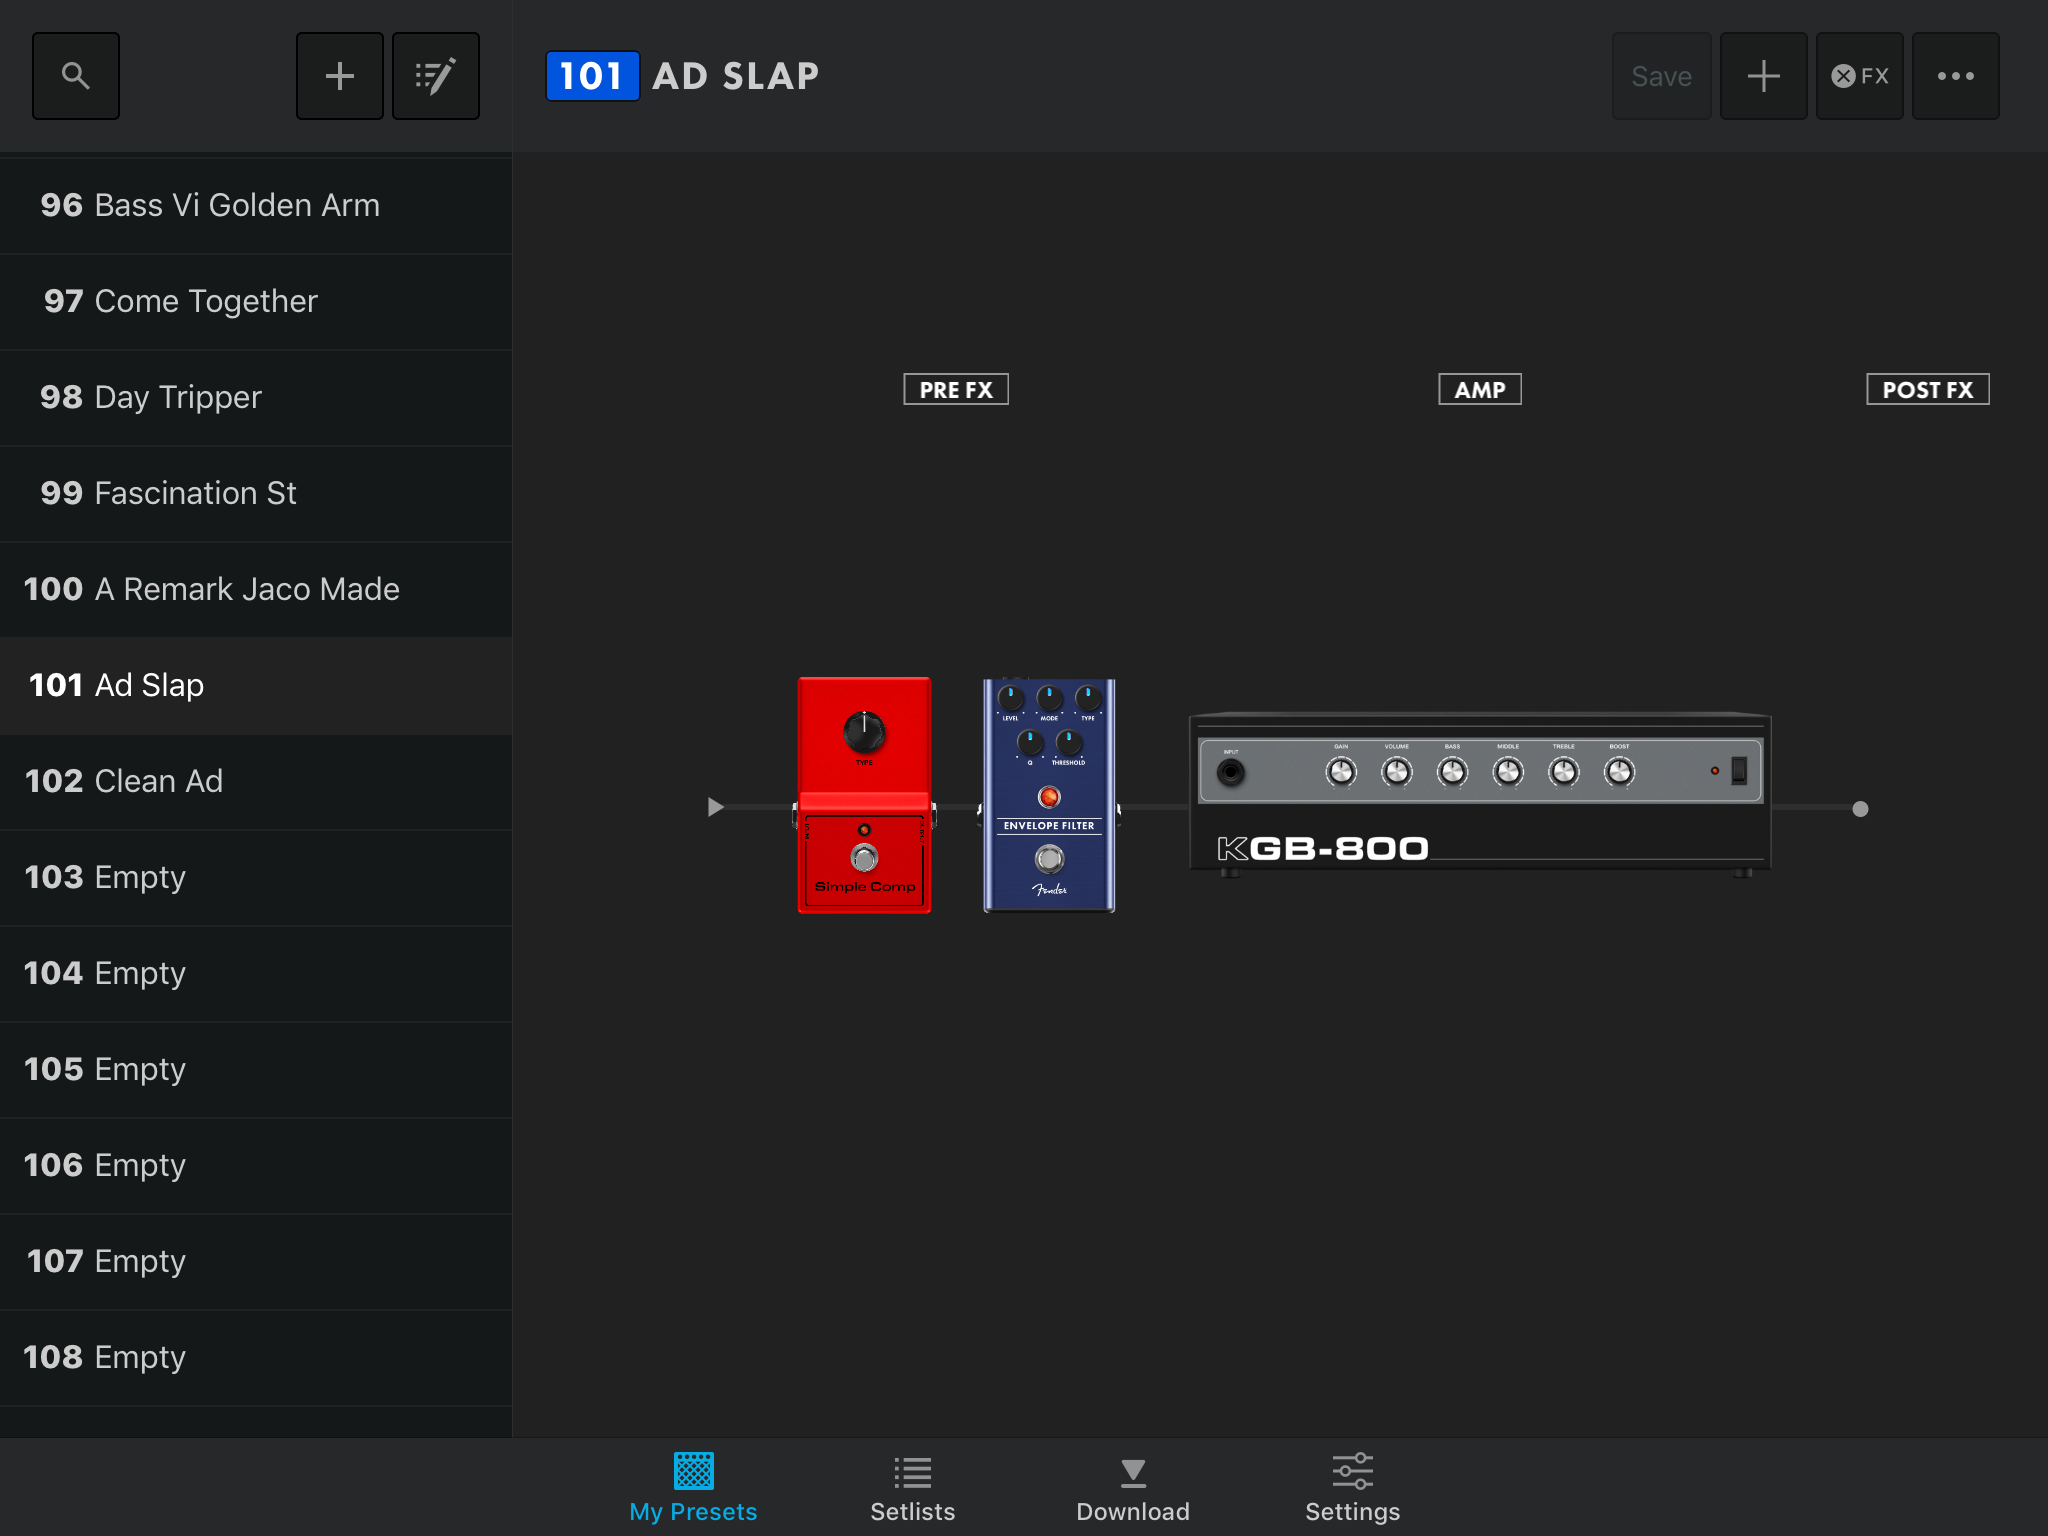Click the signal chain input arrow
Viewport: 2048px width, 1536px height.
715,807
